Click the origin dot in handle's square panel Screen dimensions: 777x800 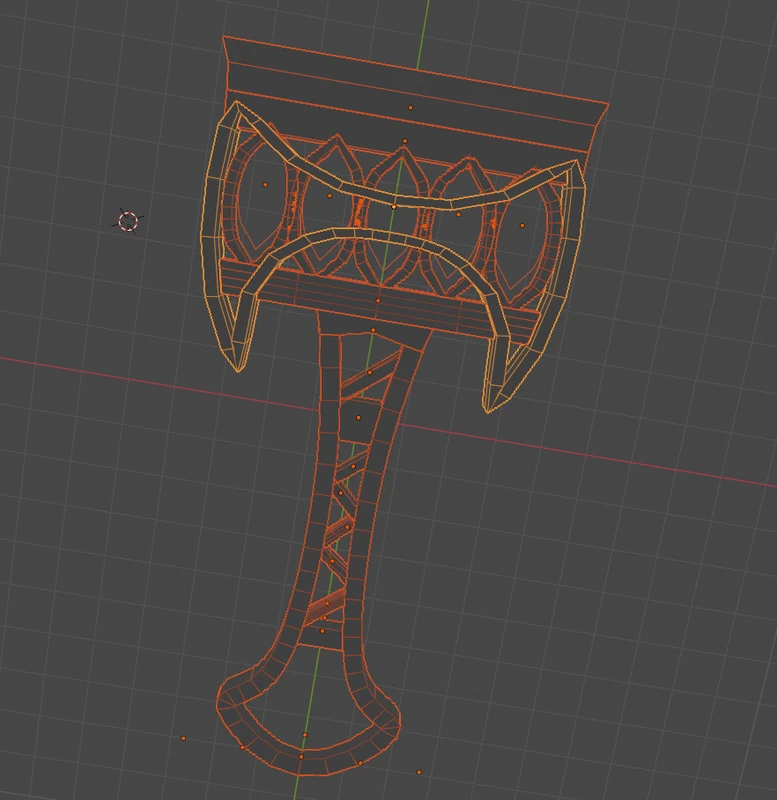tap(358, 417)
